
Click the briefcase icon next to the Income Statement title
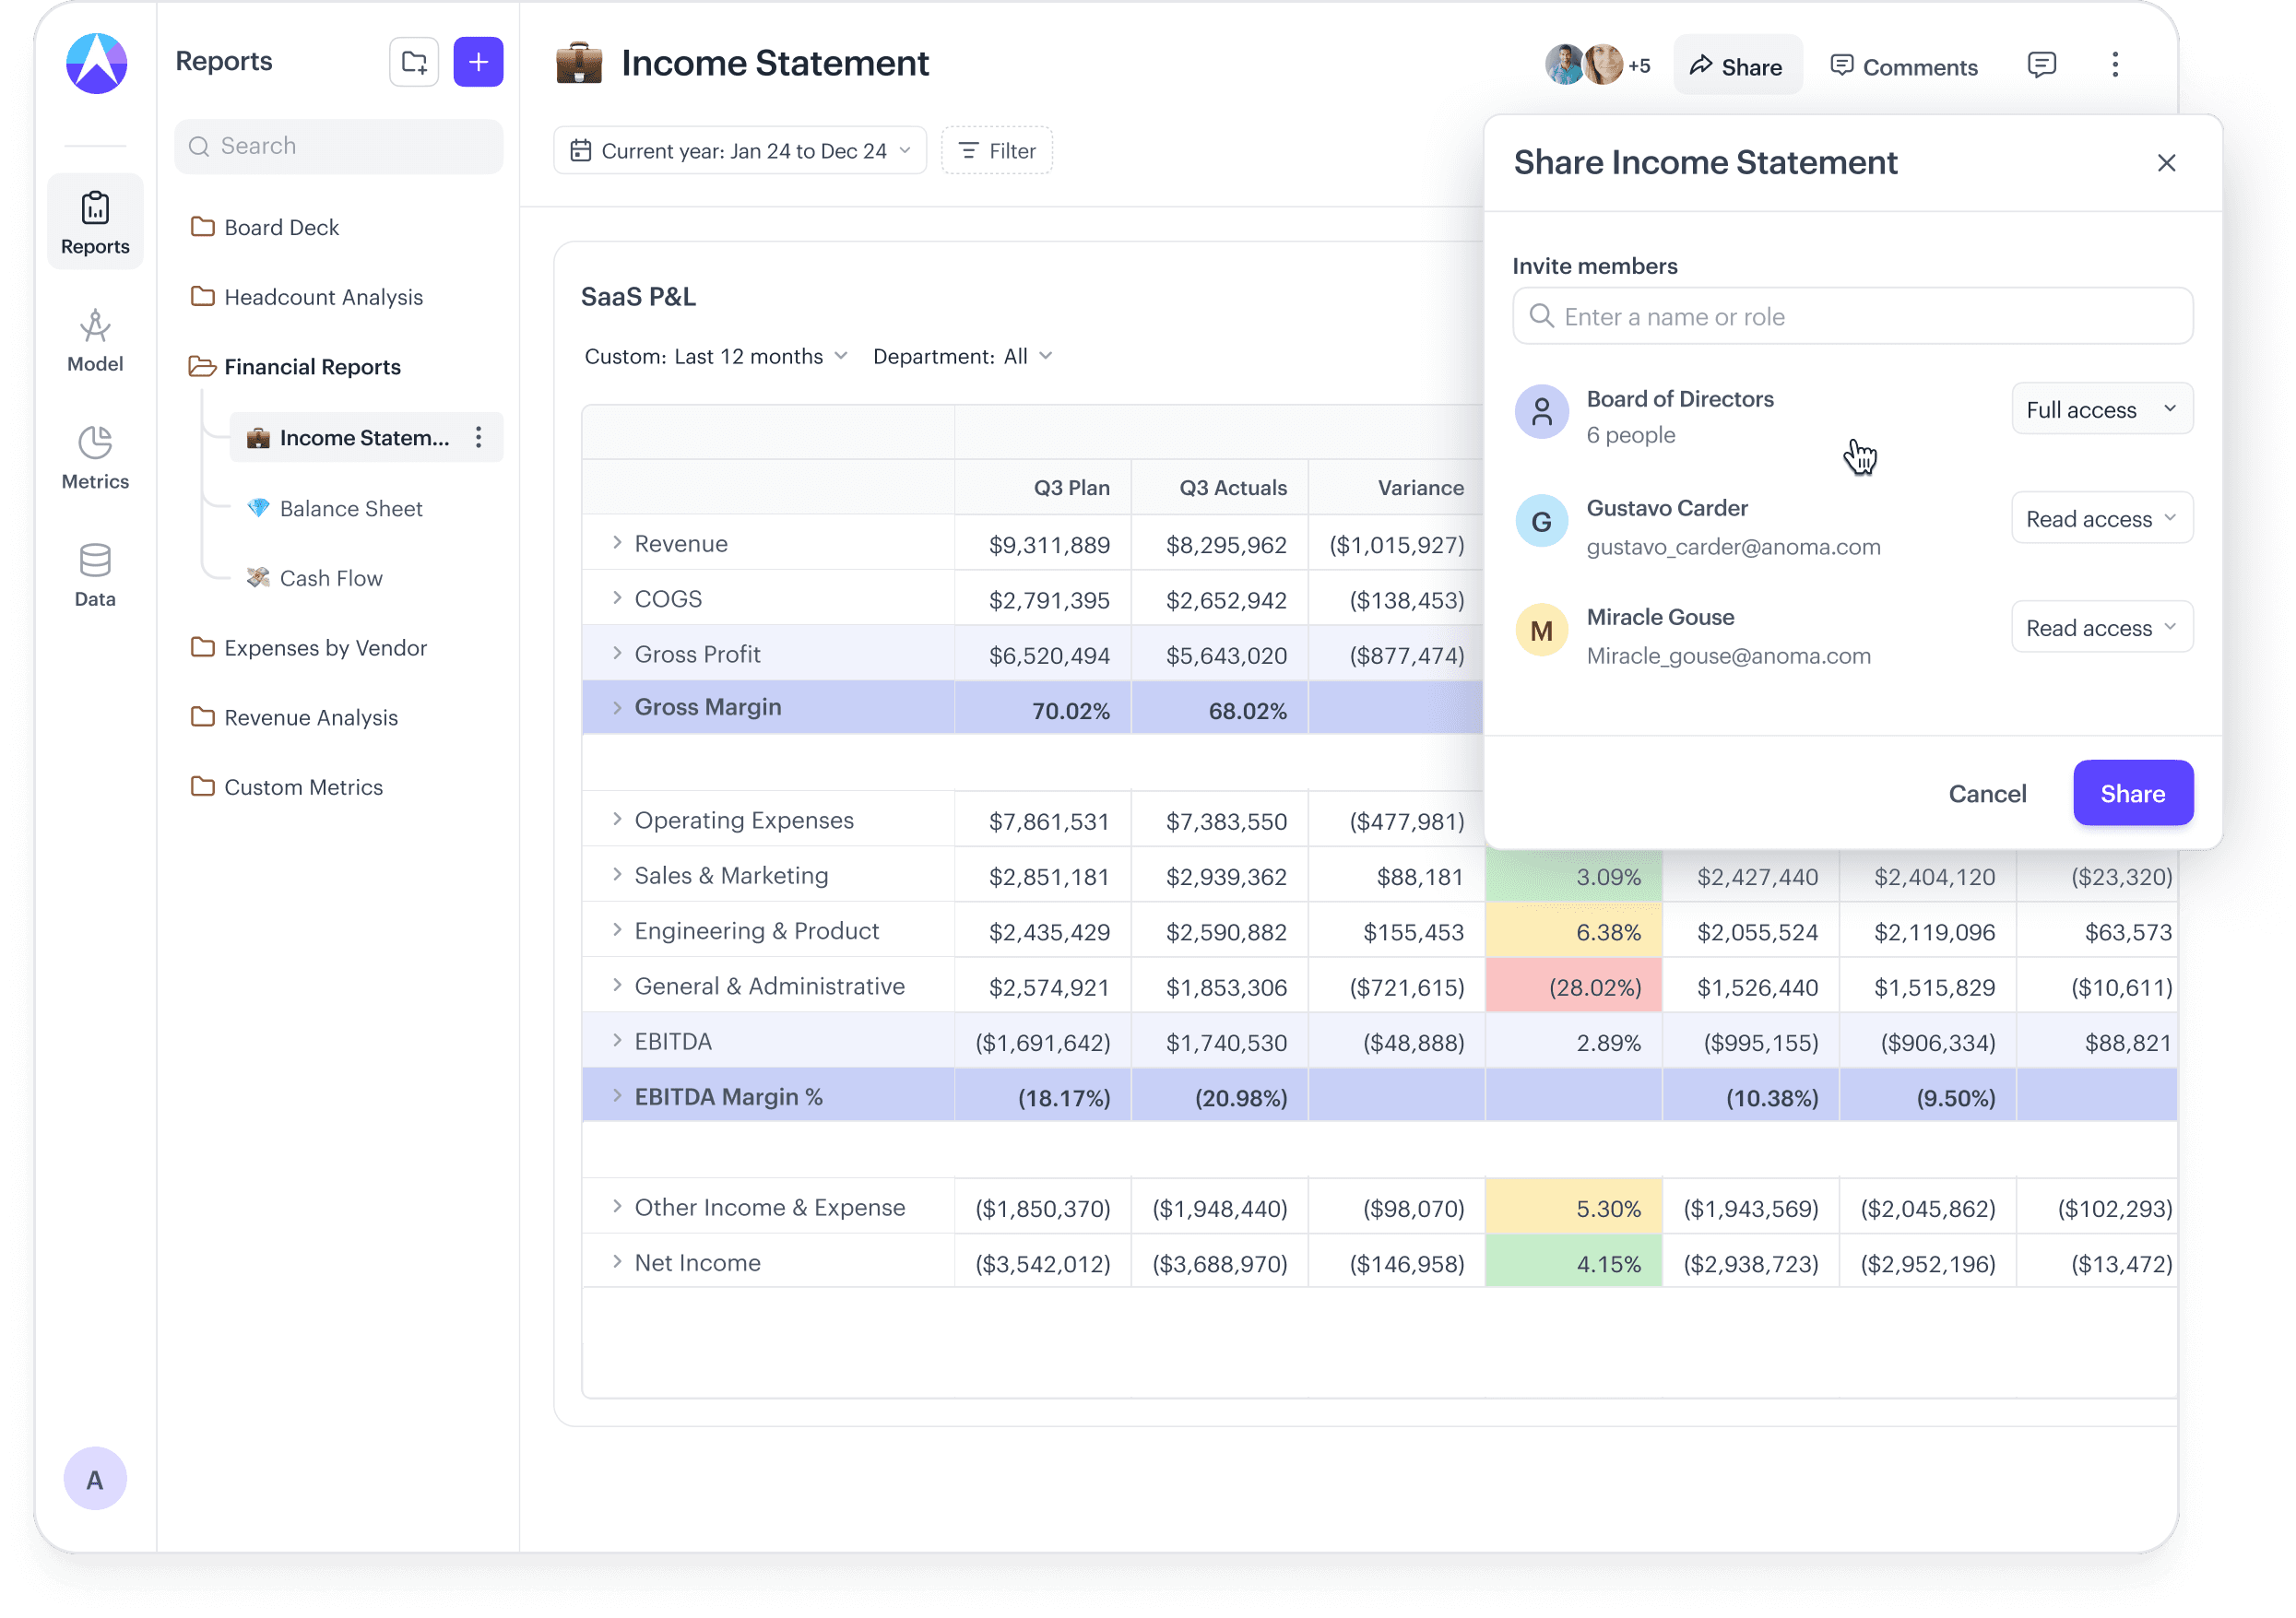(579, 63)
